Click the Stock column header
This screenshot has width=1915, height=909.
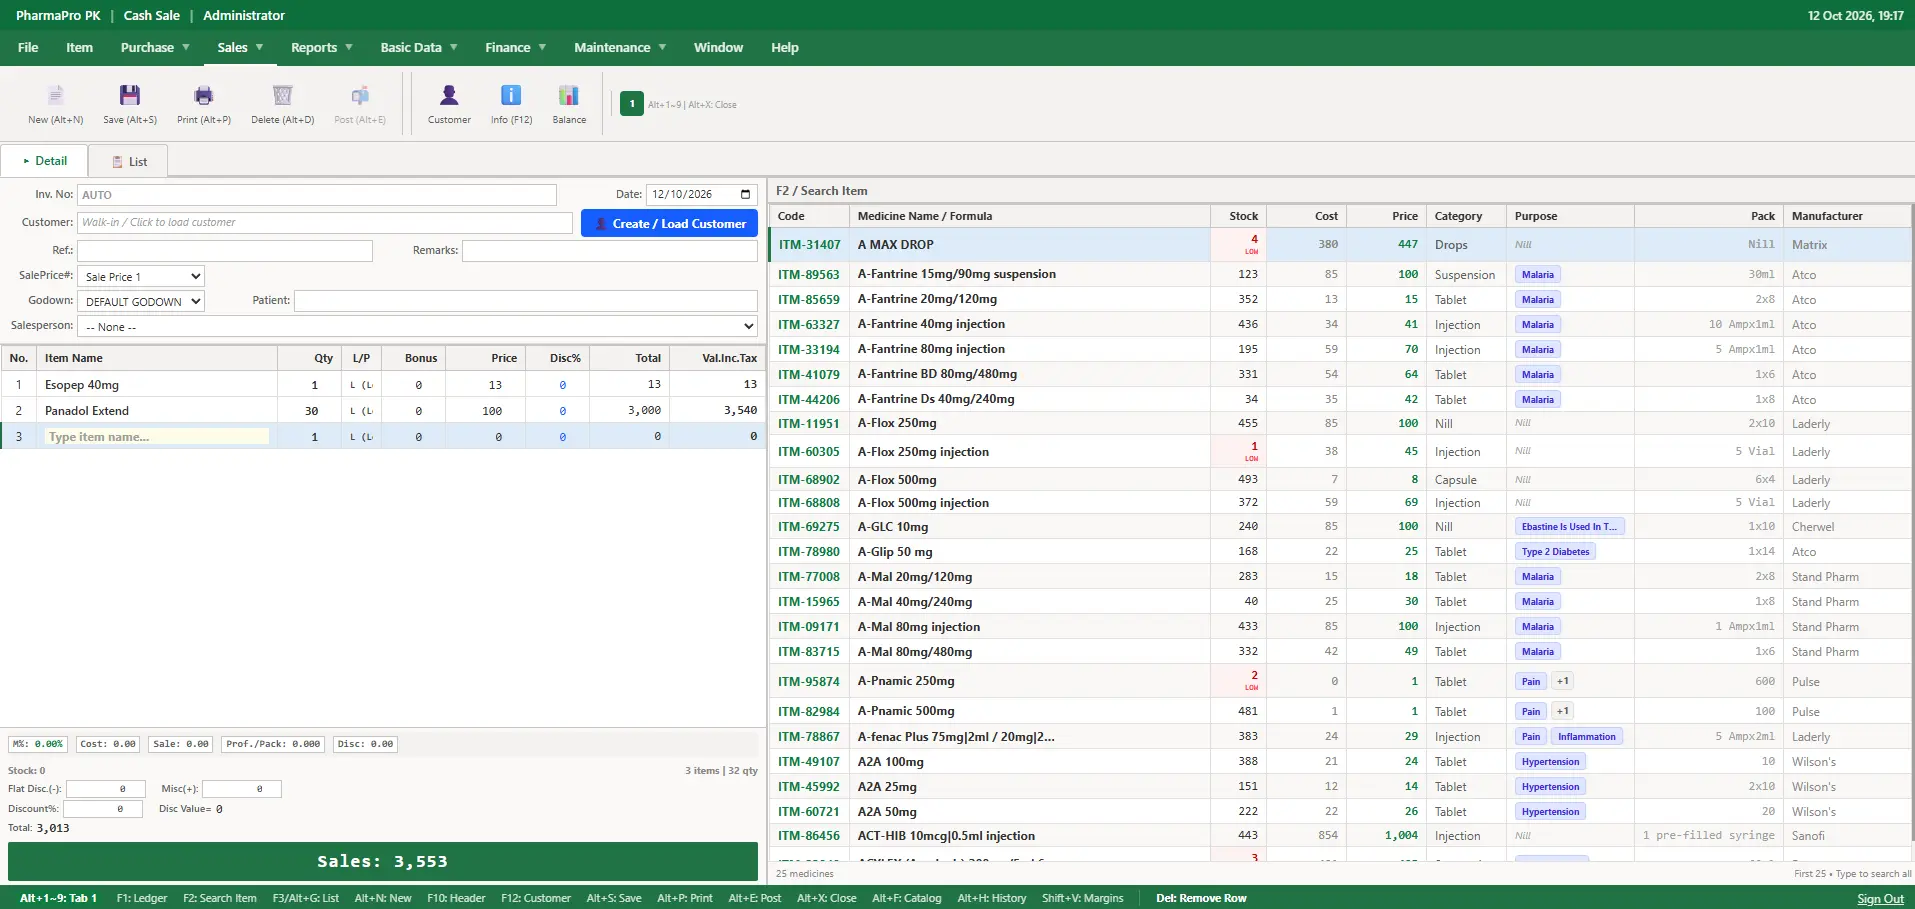tap(1238, 216)
